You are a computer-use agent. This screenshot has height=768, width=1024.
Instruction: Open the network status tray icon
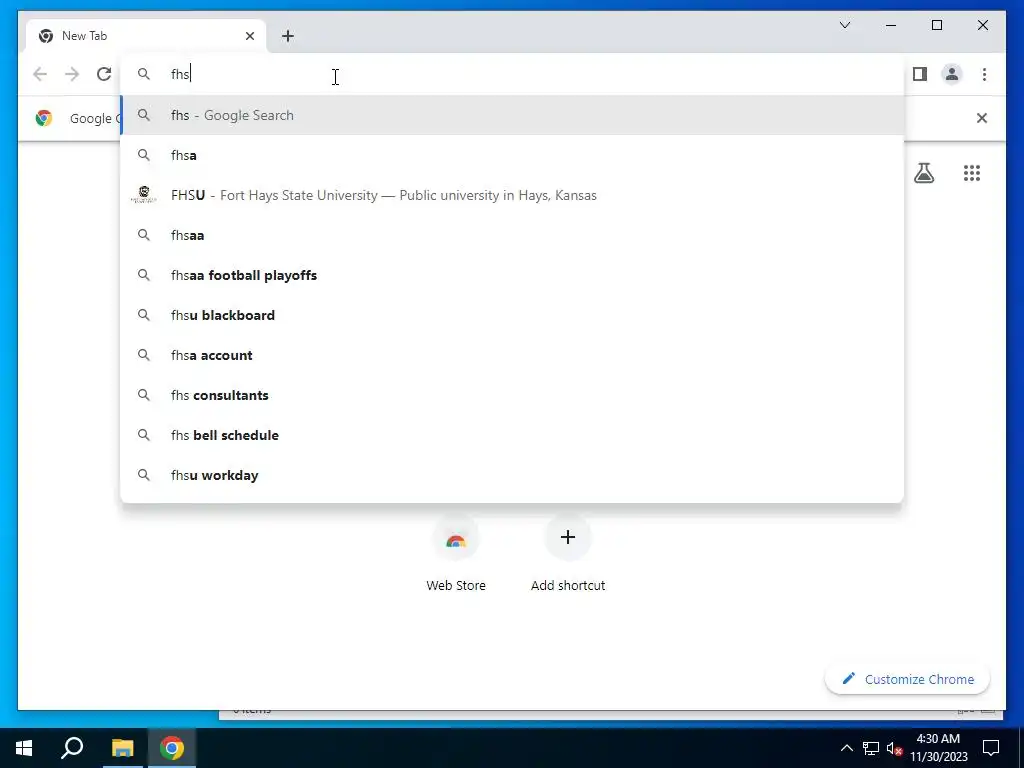(x=871, y=748)
